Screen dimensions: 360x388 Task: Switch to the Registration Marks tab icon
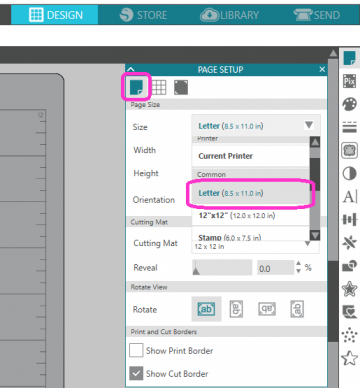[x=181, y=87]
